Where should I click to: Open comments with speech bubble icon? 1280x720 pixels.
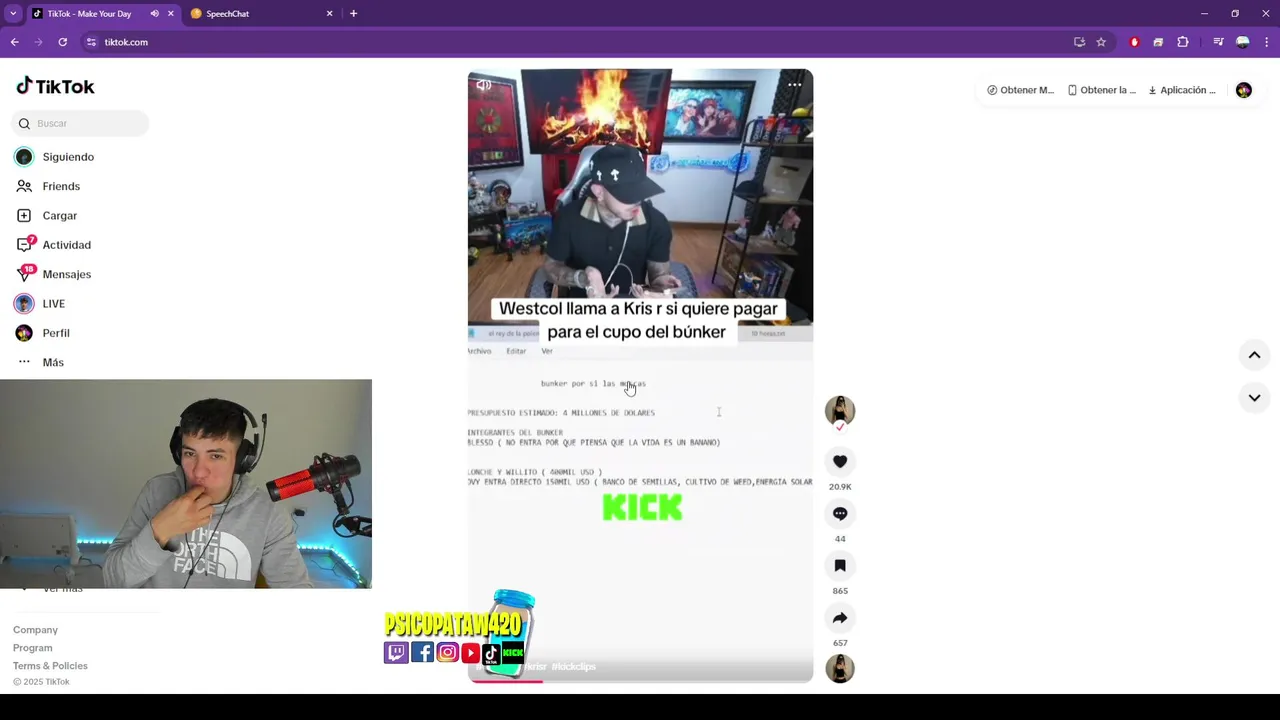tap(840, 513)
